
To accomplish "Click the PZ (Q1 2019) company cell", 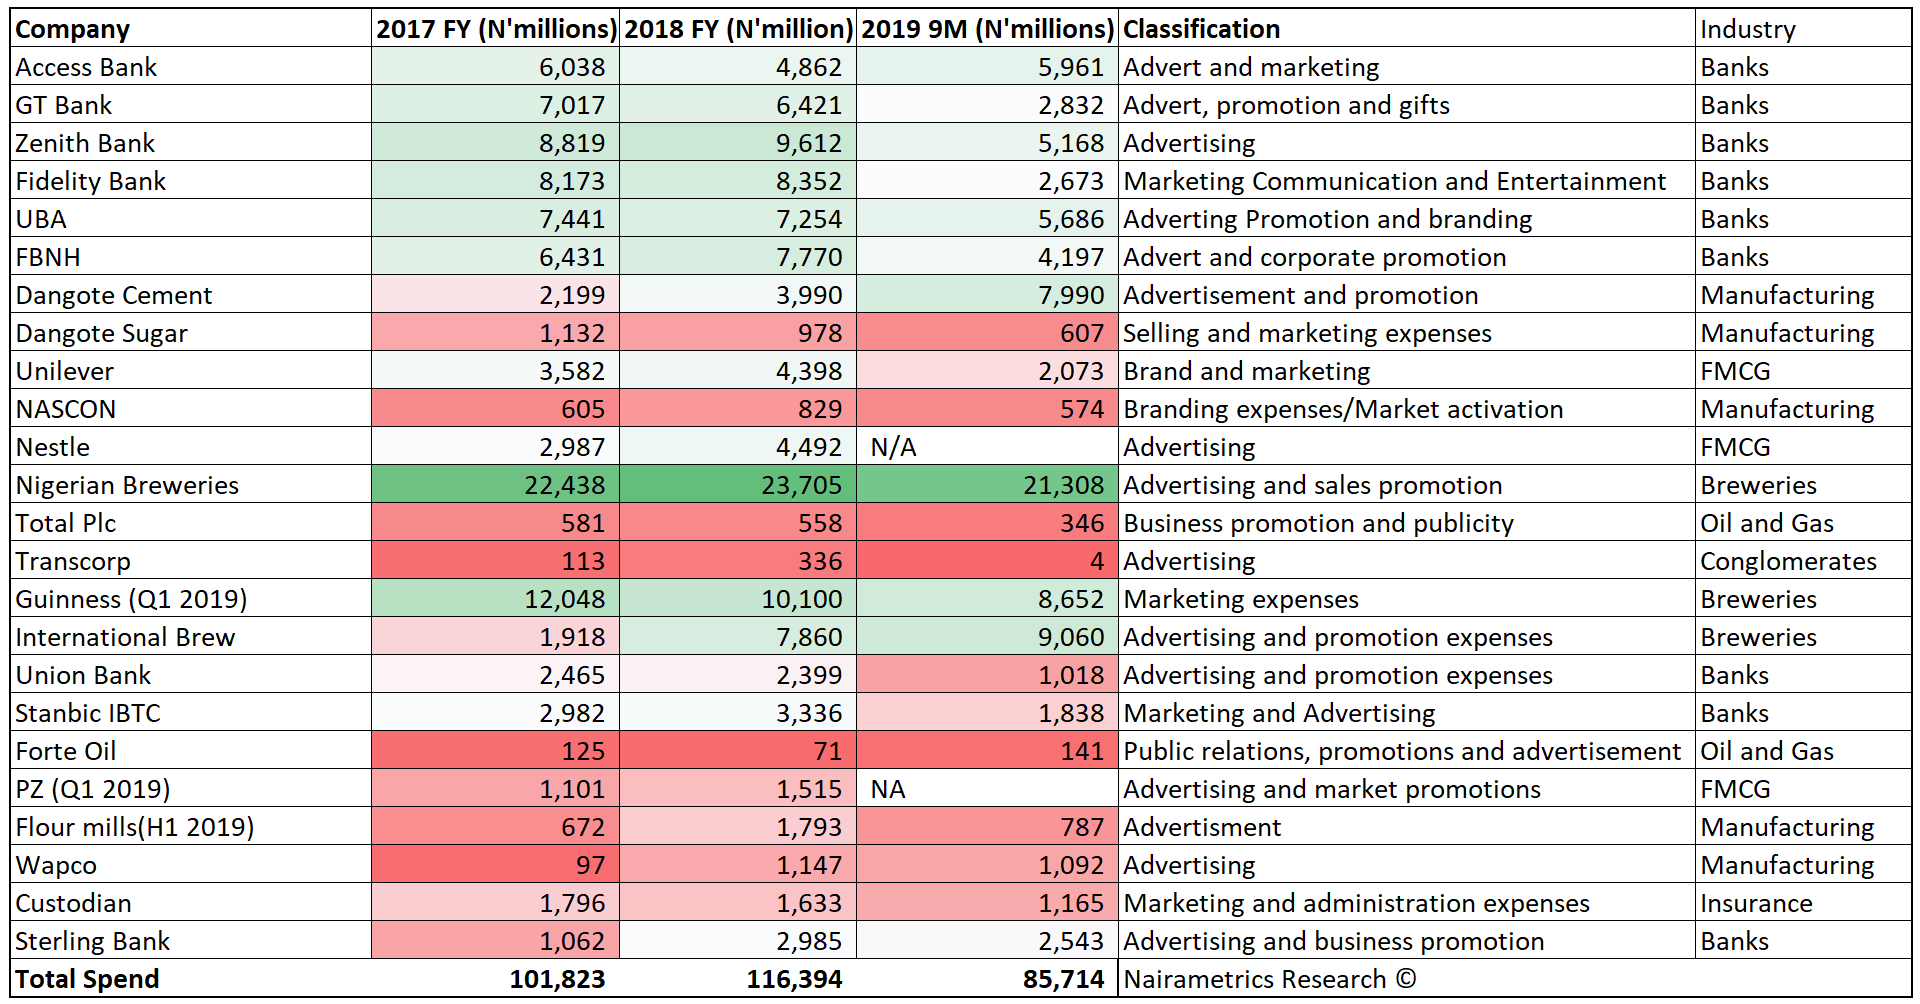I will coord(191,789).
